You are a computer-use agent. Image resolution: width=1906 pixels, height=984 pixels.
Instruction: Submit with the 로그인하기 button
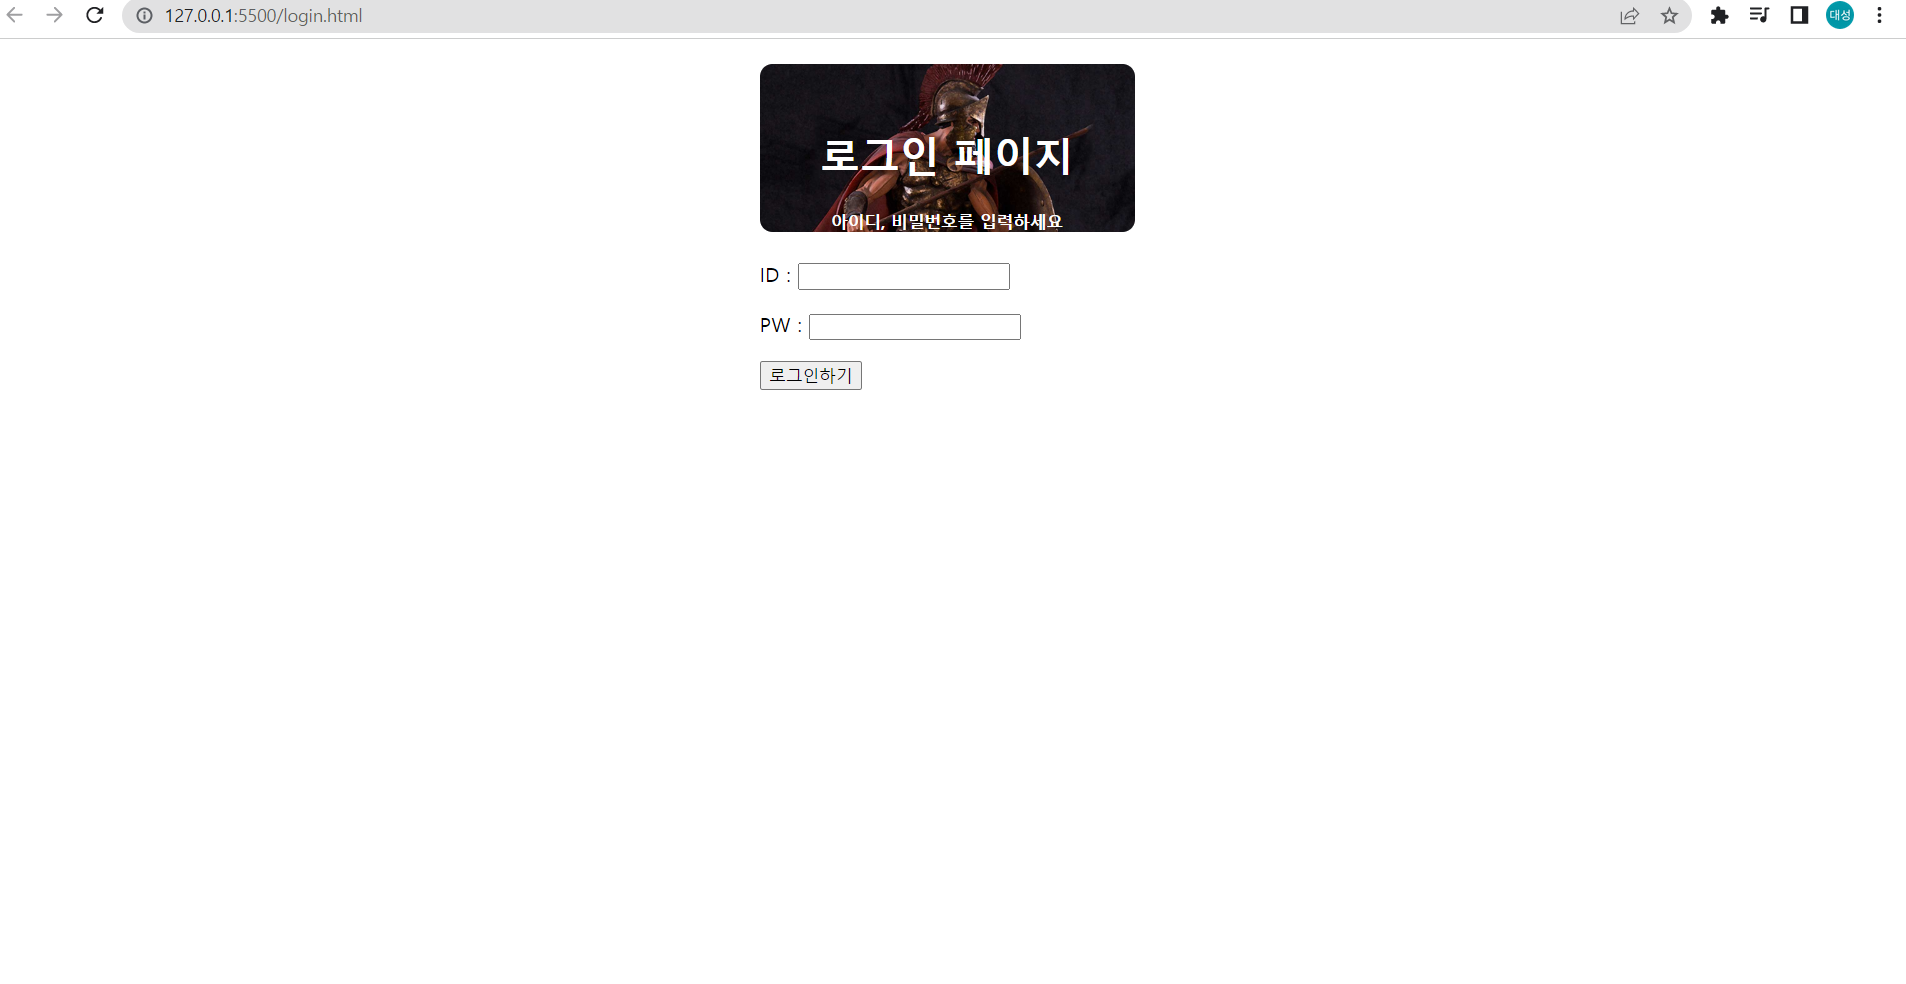click(811, 375)
